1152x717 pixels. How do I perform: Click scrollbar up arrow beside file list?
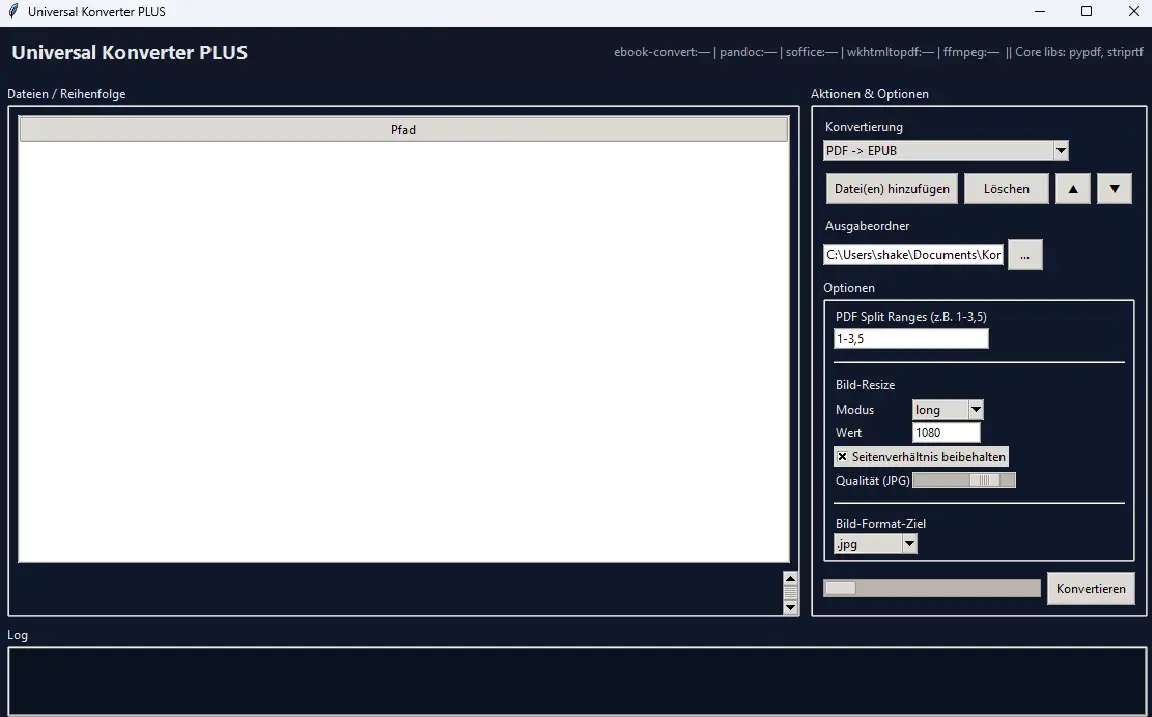788,577
